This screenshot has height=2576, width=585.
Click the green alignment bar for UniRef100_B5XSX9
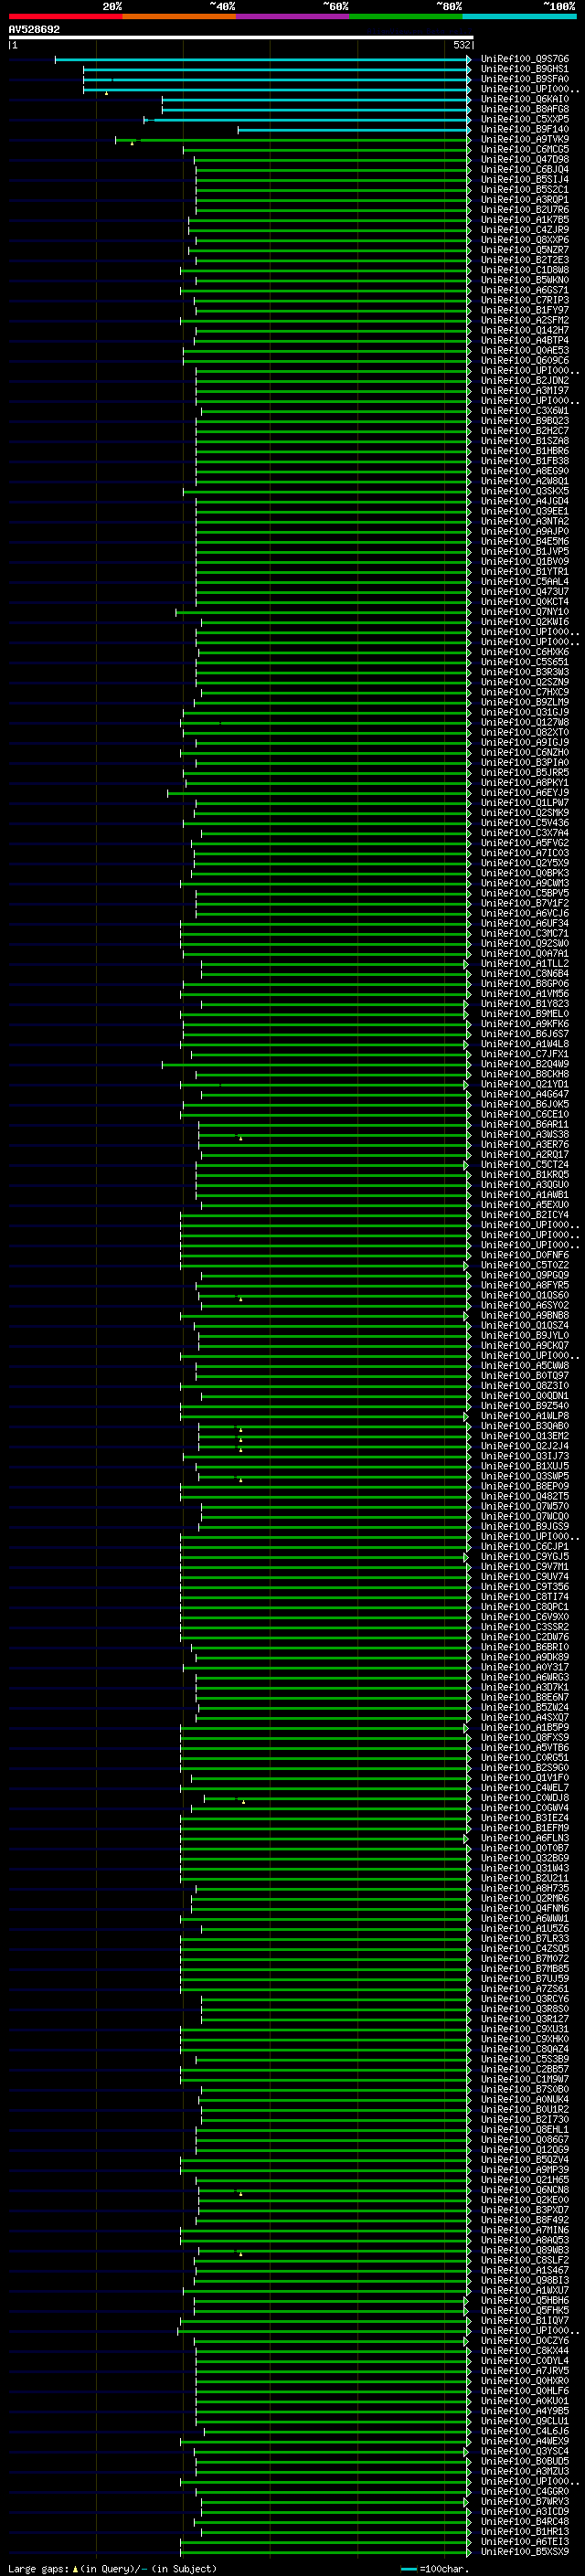pyautogui.click(x=325, y=2552)
